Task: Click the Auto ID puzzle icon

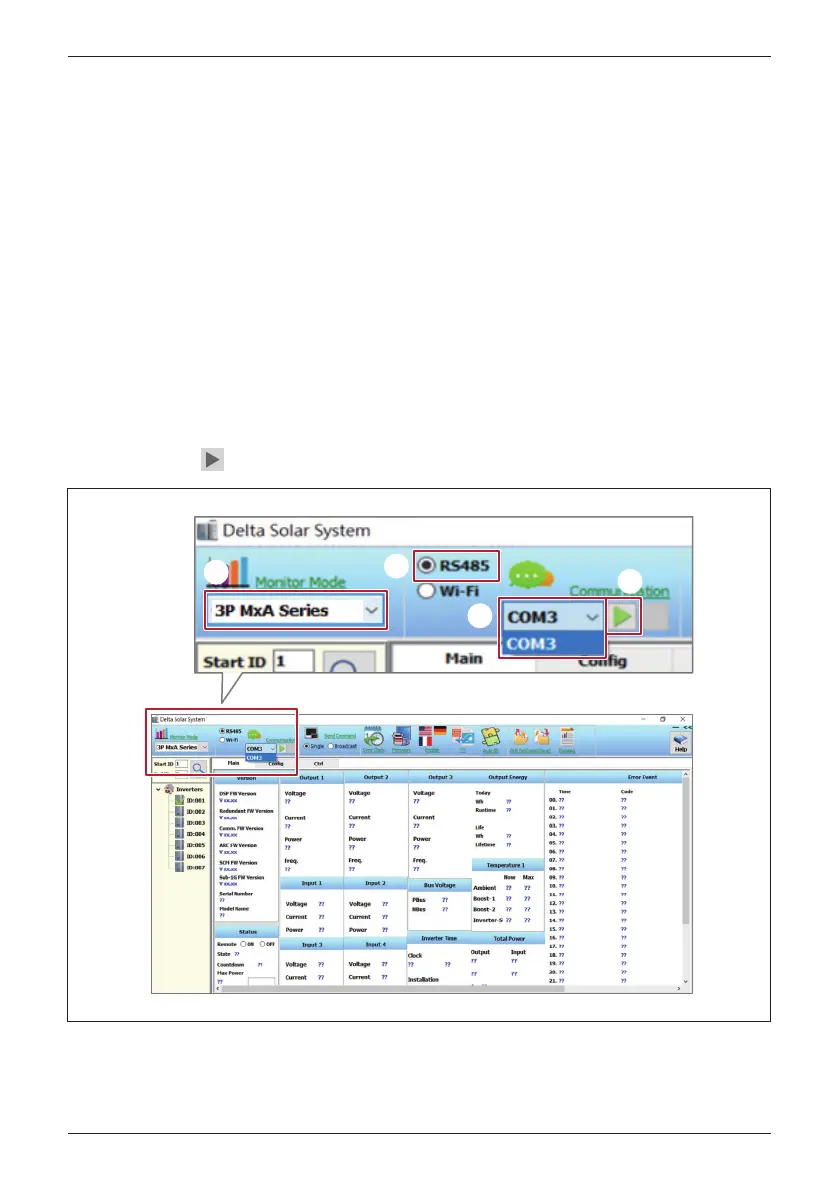Action: point(490,736)
